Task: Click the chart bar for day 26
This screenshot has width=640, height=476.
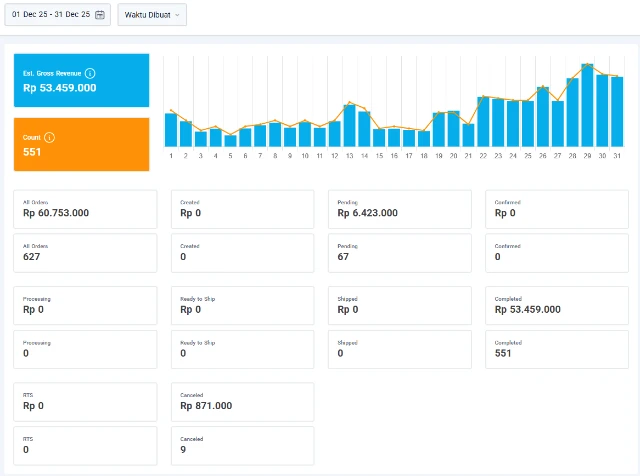Action: [x=542, y=117]
